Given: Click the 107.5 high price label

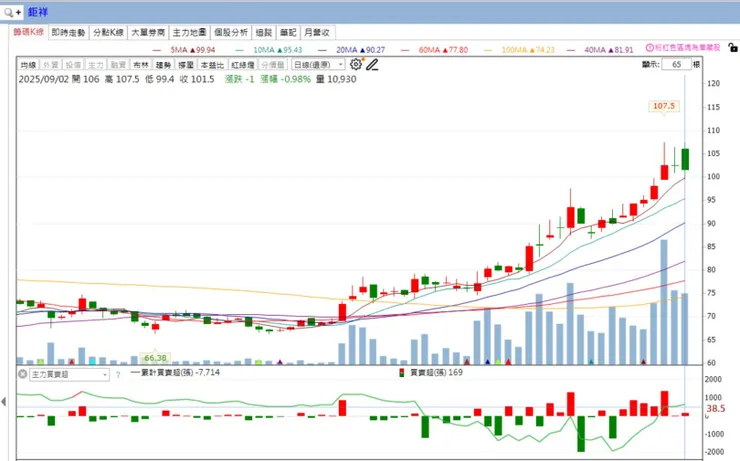Looking at the screenshot, I should (x=664, y=106).
